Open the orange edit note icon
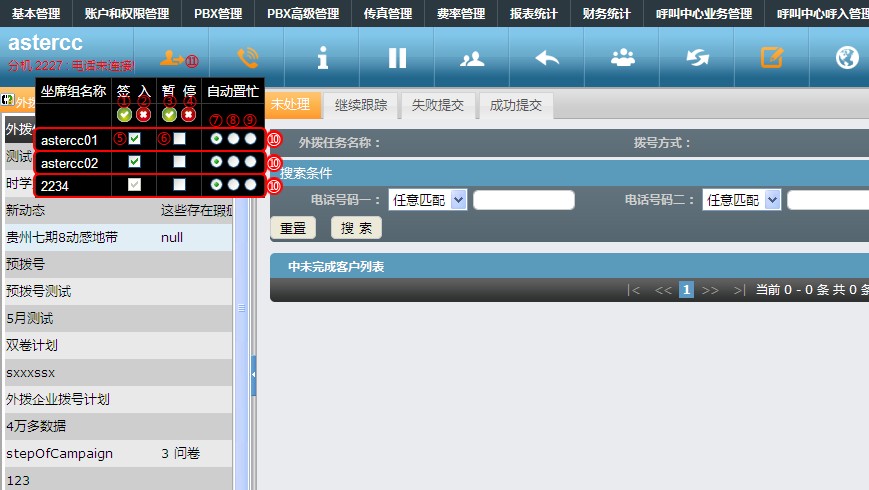This screenshot has width=869, height=490. click(772, 58)
